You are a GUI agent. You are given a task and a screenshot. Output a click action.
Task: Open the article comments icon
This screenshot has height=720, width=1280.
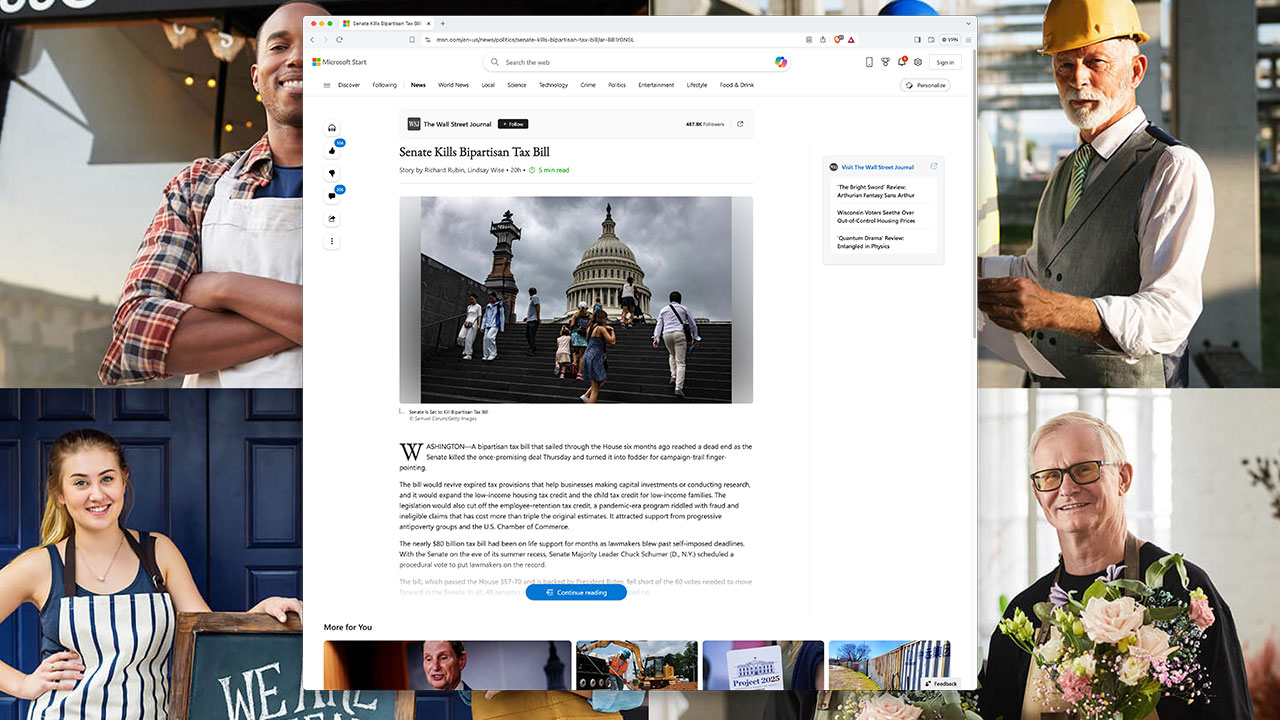click(x=332, y=196)
